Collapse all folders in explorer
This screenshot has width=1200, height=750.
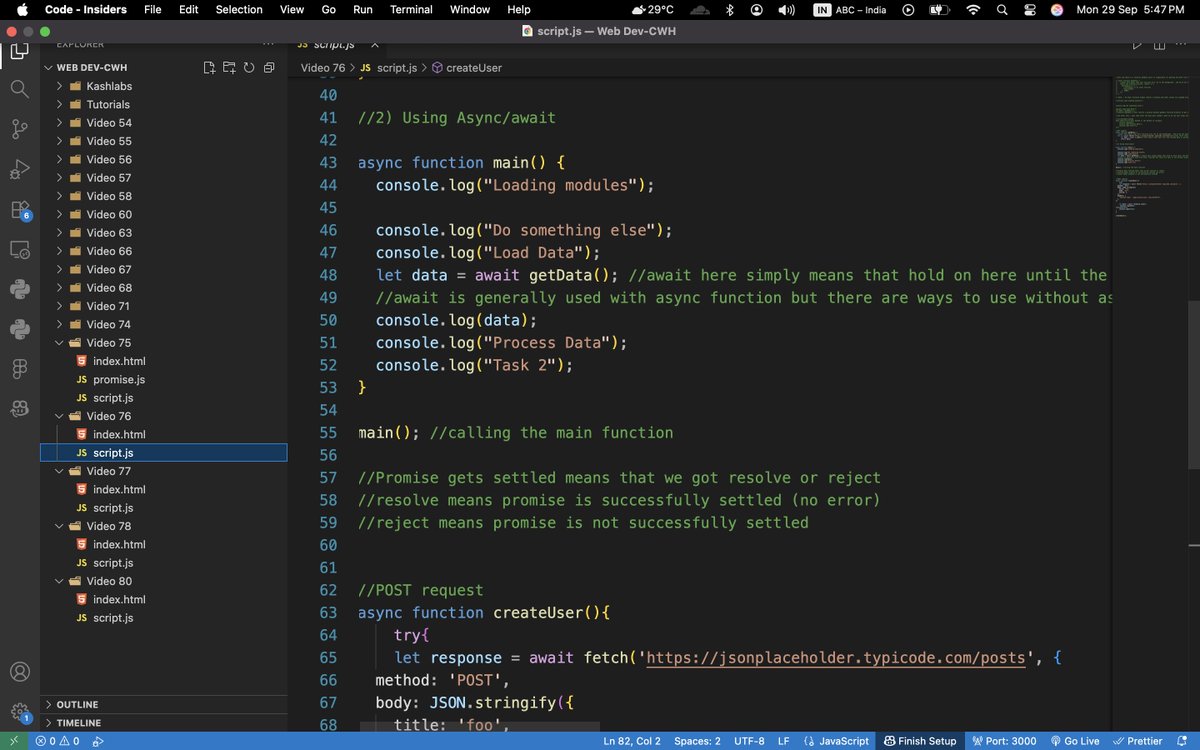click(x=269, y=67)
